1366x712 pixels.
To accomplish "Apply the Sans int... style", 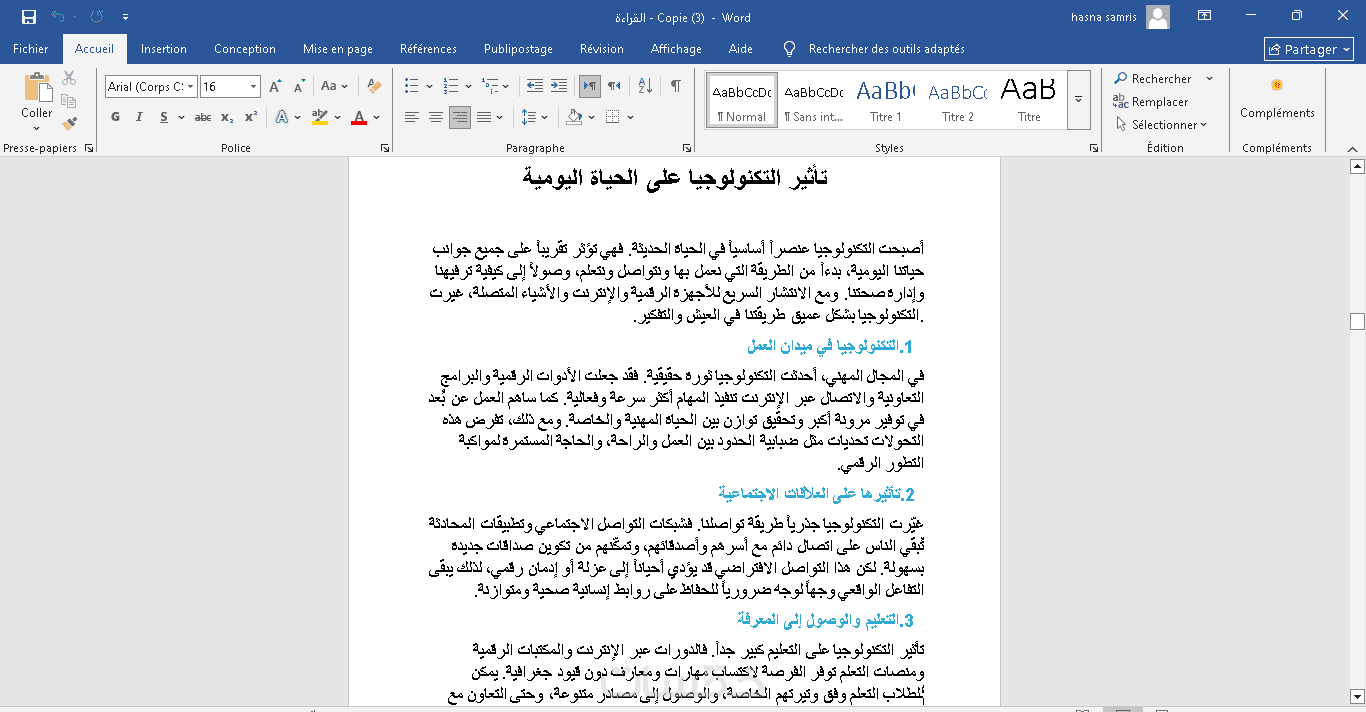I will tap(813, 100).
